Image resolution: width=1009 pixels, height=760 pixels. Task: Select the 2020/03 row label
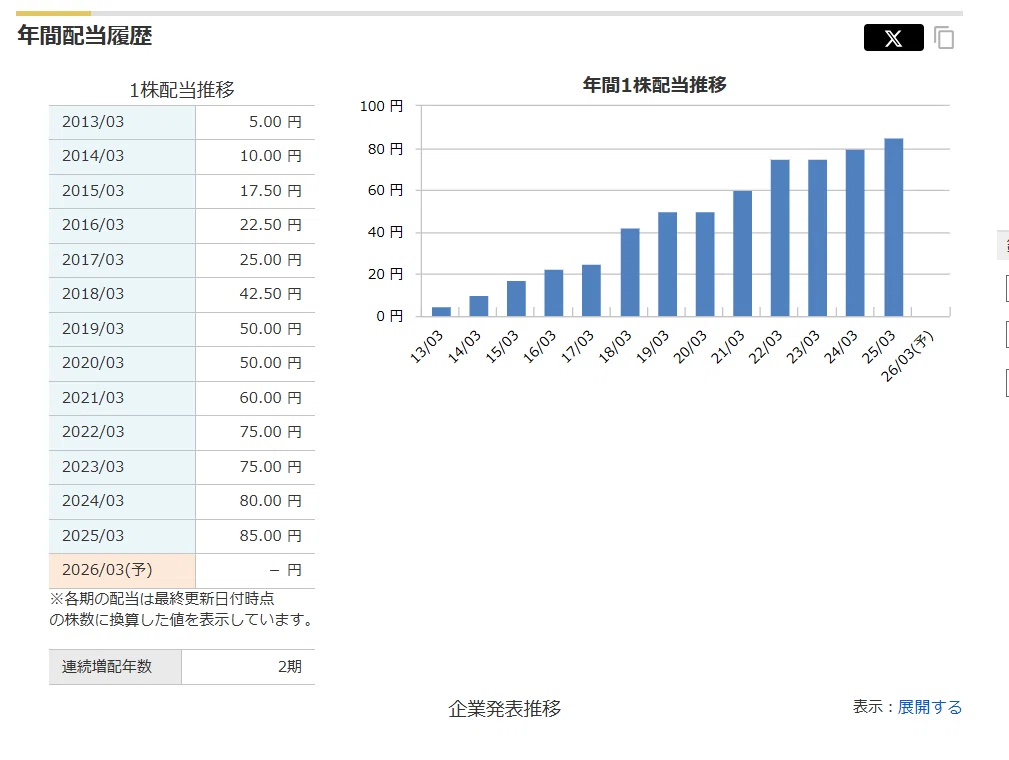pyautogui.click(x=122, y=363)
